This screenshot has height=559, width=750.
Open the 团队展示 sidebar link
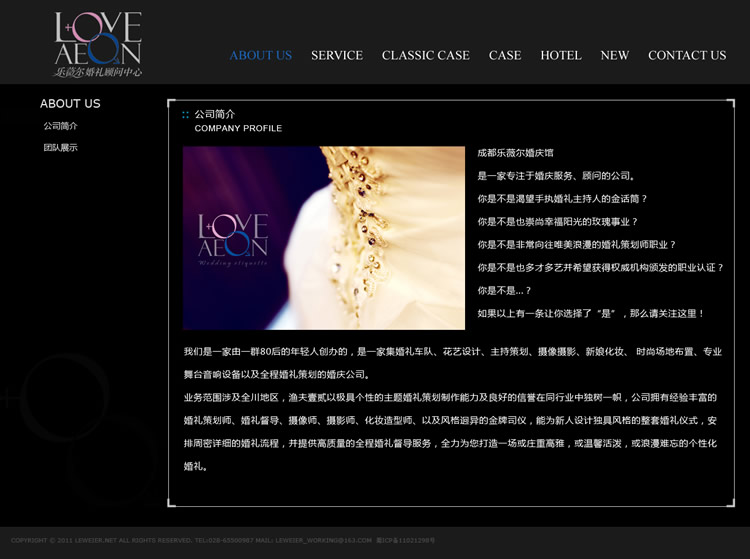[60, 147]
